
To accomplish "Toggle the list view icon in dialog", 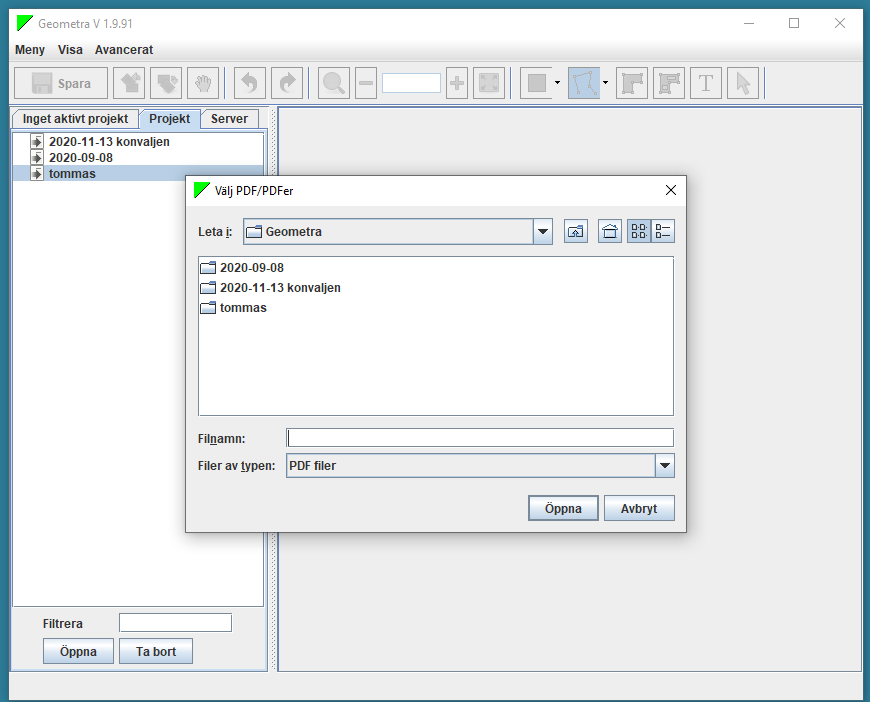I will click(639, 231).
